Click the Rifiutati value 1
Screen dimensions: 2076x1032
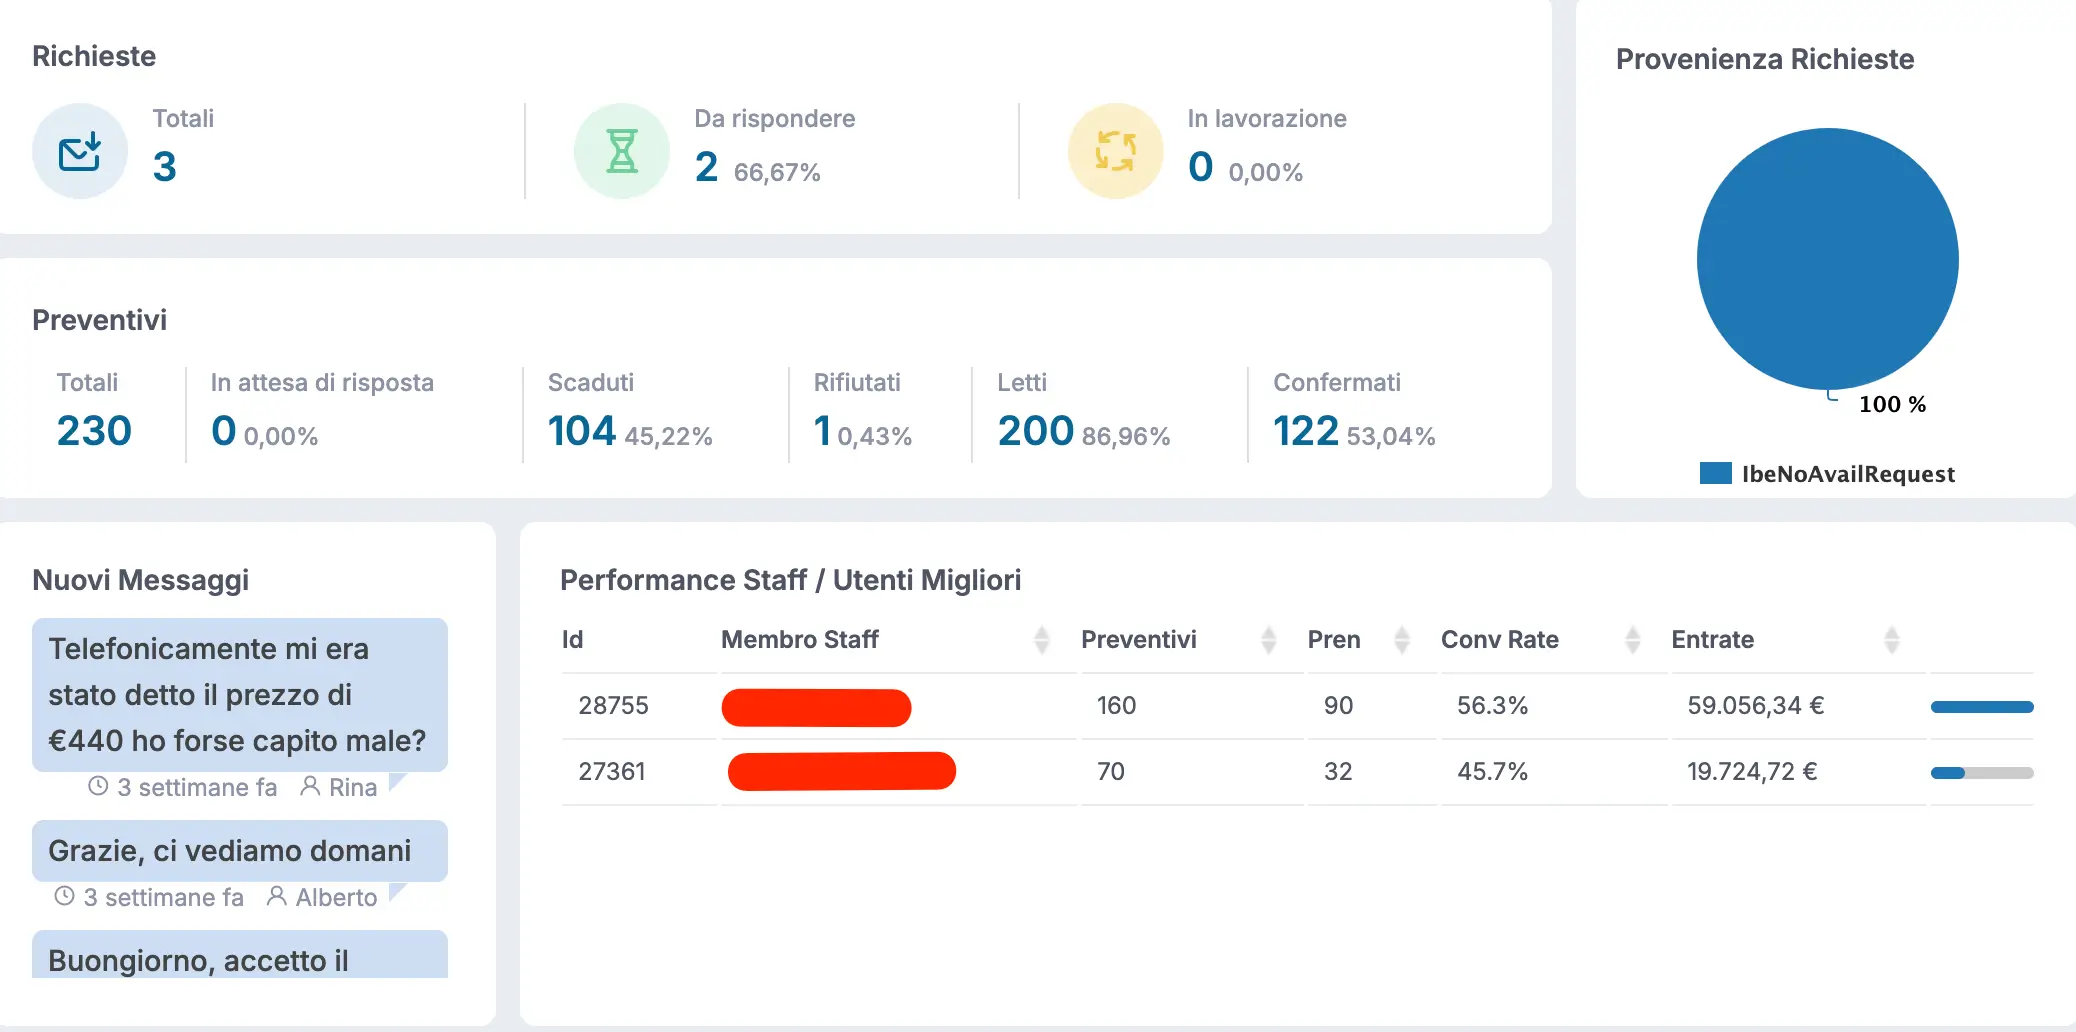pyautogui.click(x=822, y=431)
